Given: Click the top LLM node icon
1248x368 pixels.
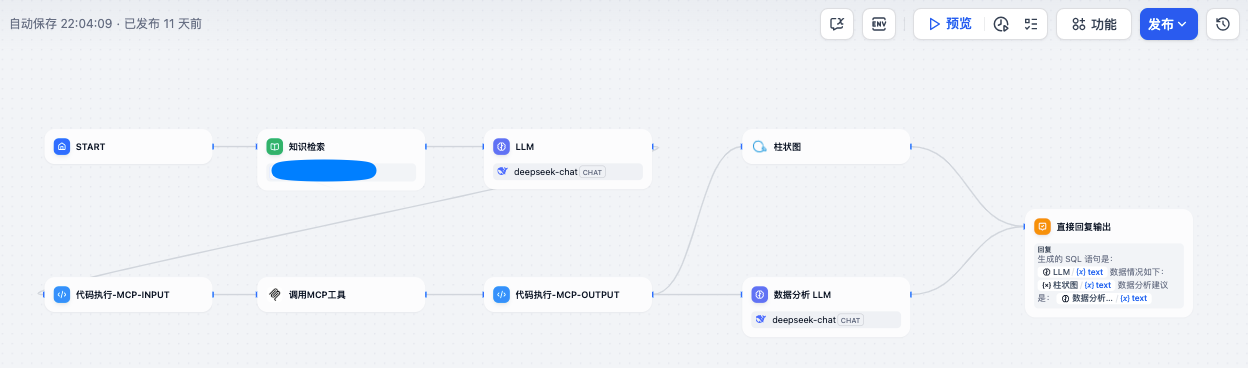Looking at the screenshot, I should [x=501, y=146].
